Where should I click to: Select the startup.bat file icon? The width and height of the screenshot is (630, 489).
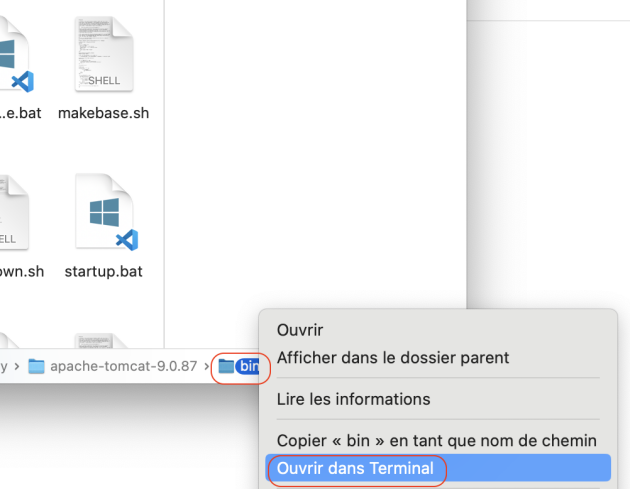click(103, 213)
